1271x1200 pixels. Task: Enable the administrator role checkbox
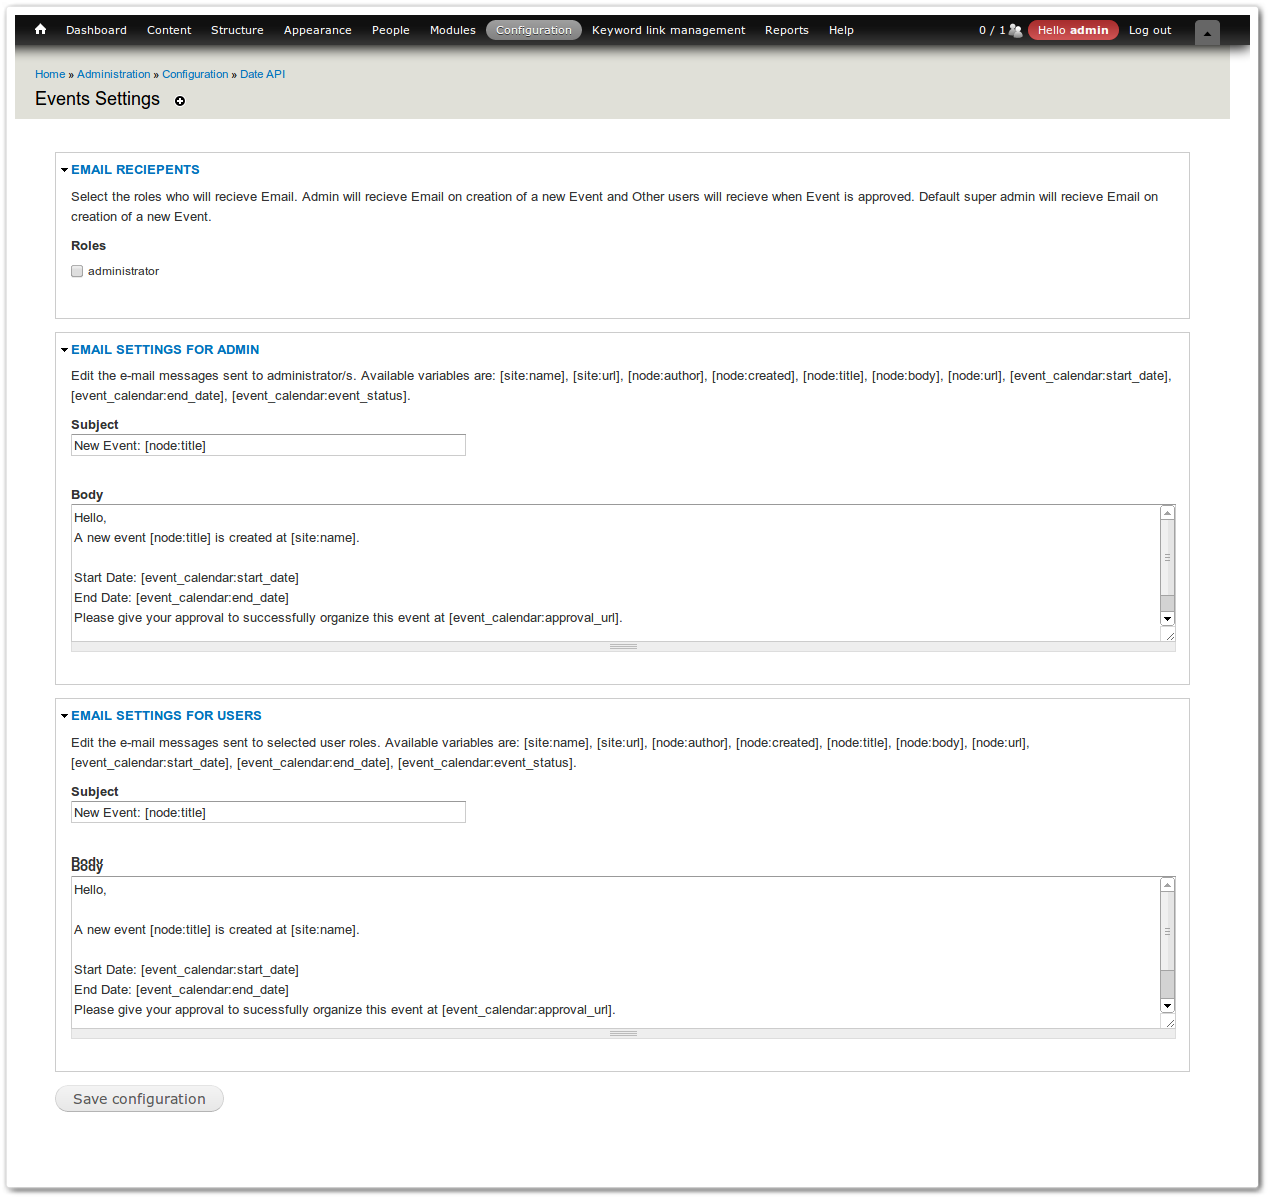point(77,271)
